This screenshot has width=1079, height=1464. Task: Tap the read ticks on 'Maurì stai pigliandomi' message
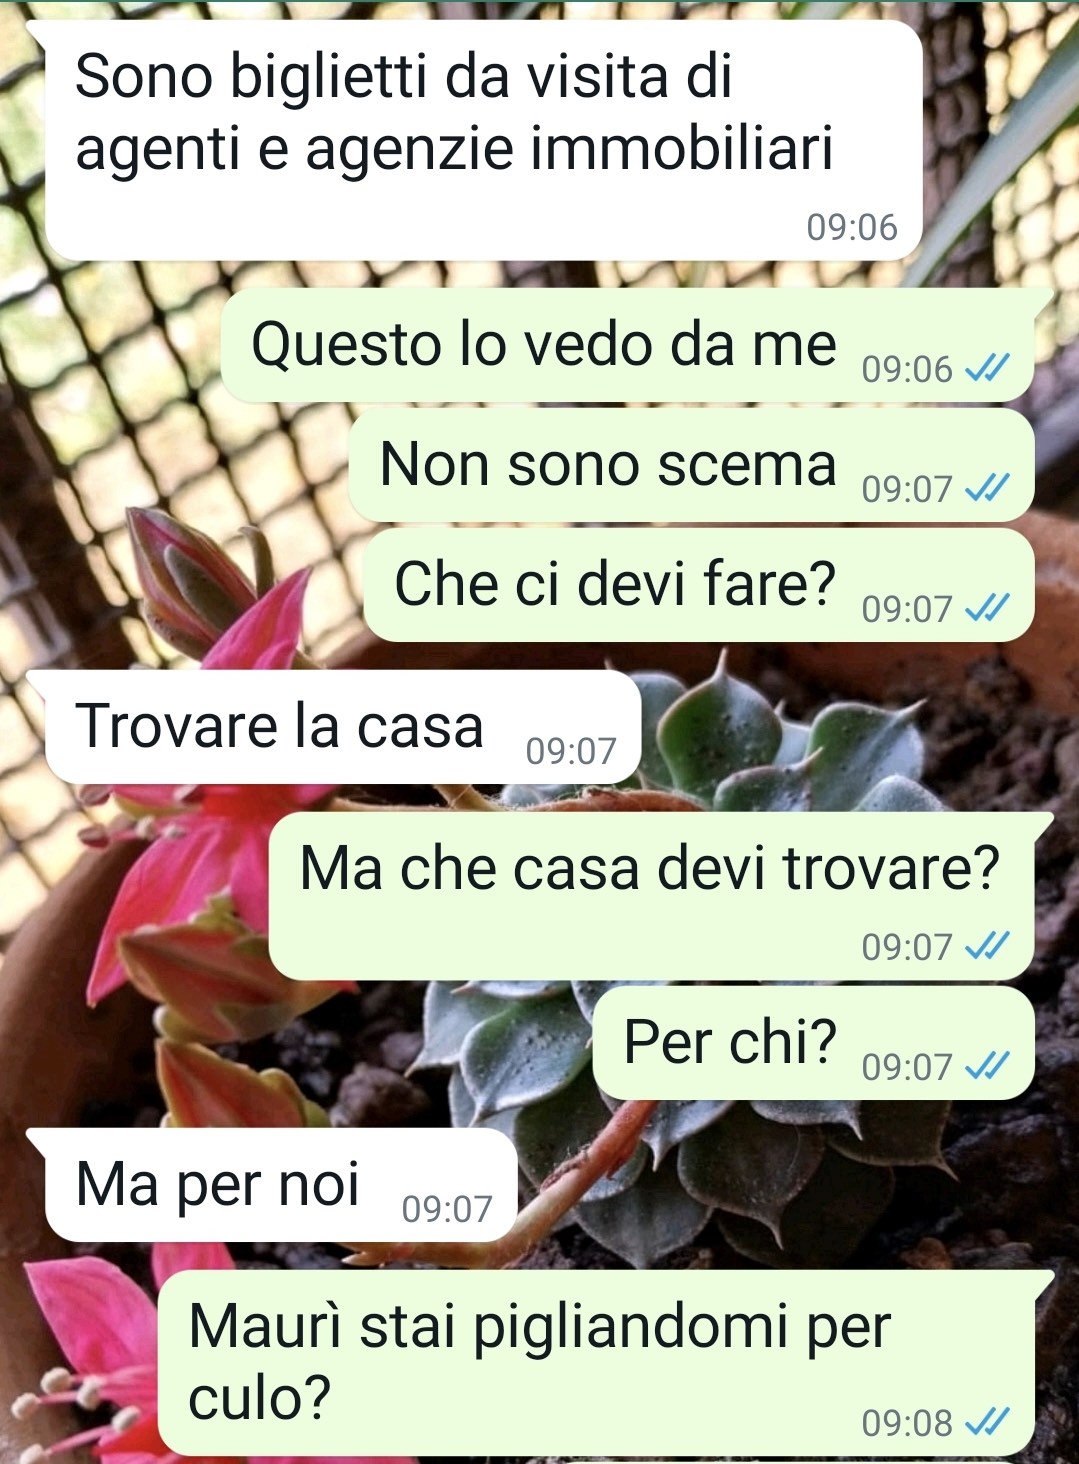pos(986,1421)
